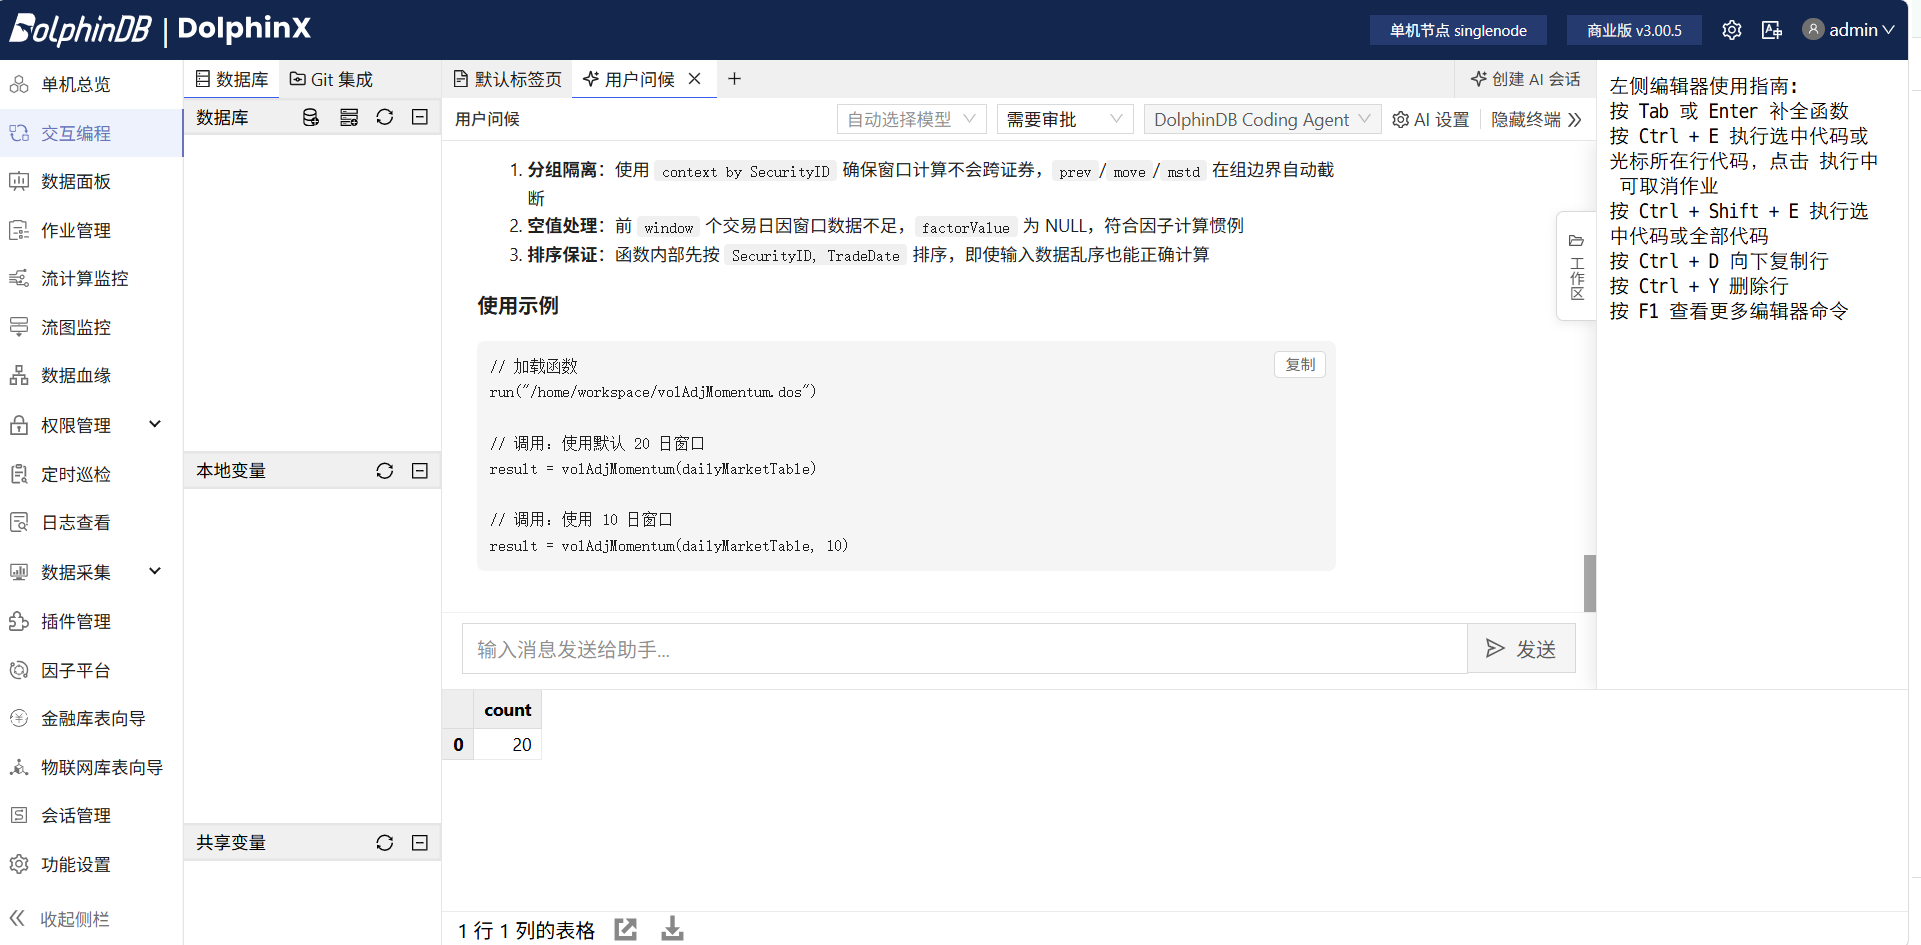1921x945 pixels.
Task: Close the 用户问候 tab
Action: 695,78
